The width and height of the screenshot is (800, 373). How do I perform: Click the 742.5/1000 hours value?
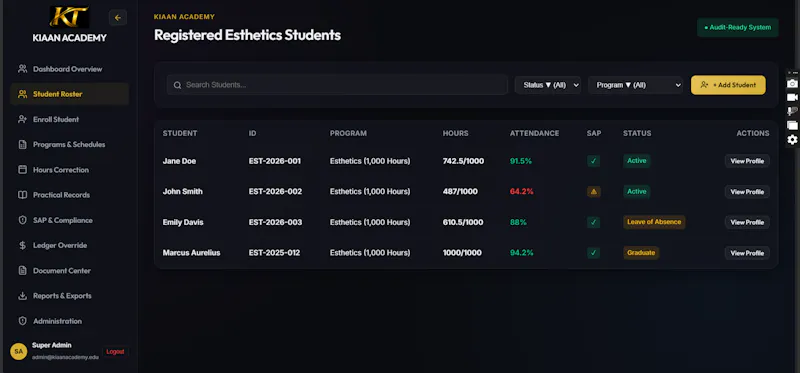click(463, 161)
